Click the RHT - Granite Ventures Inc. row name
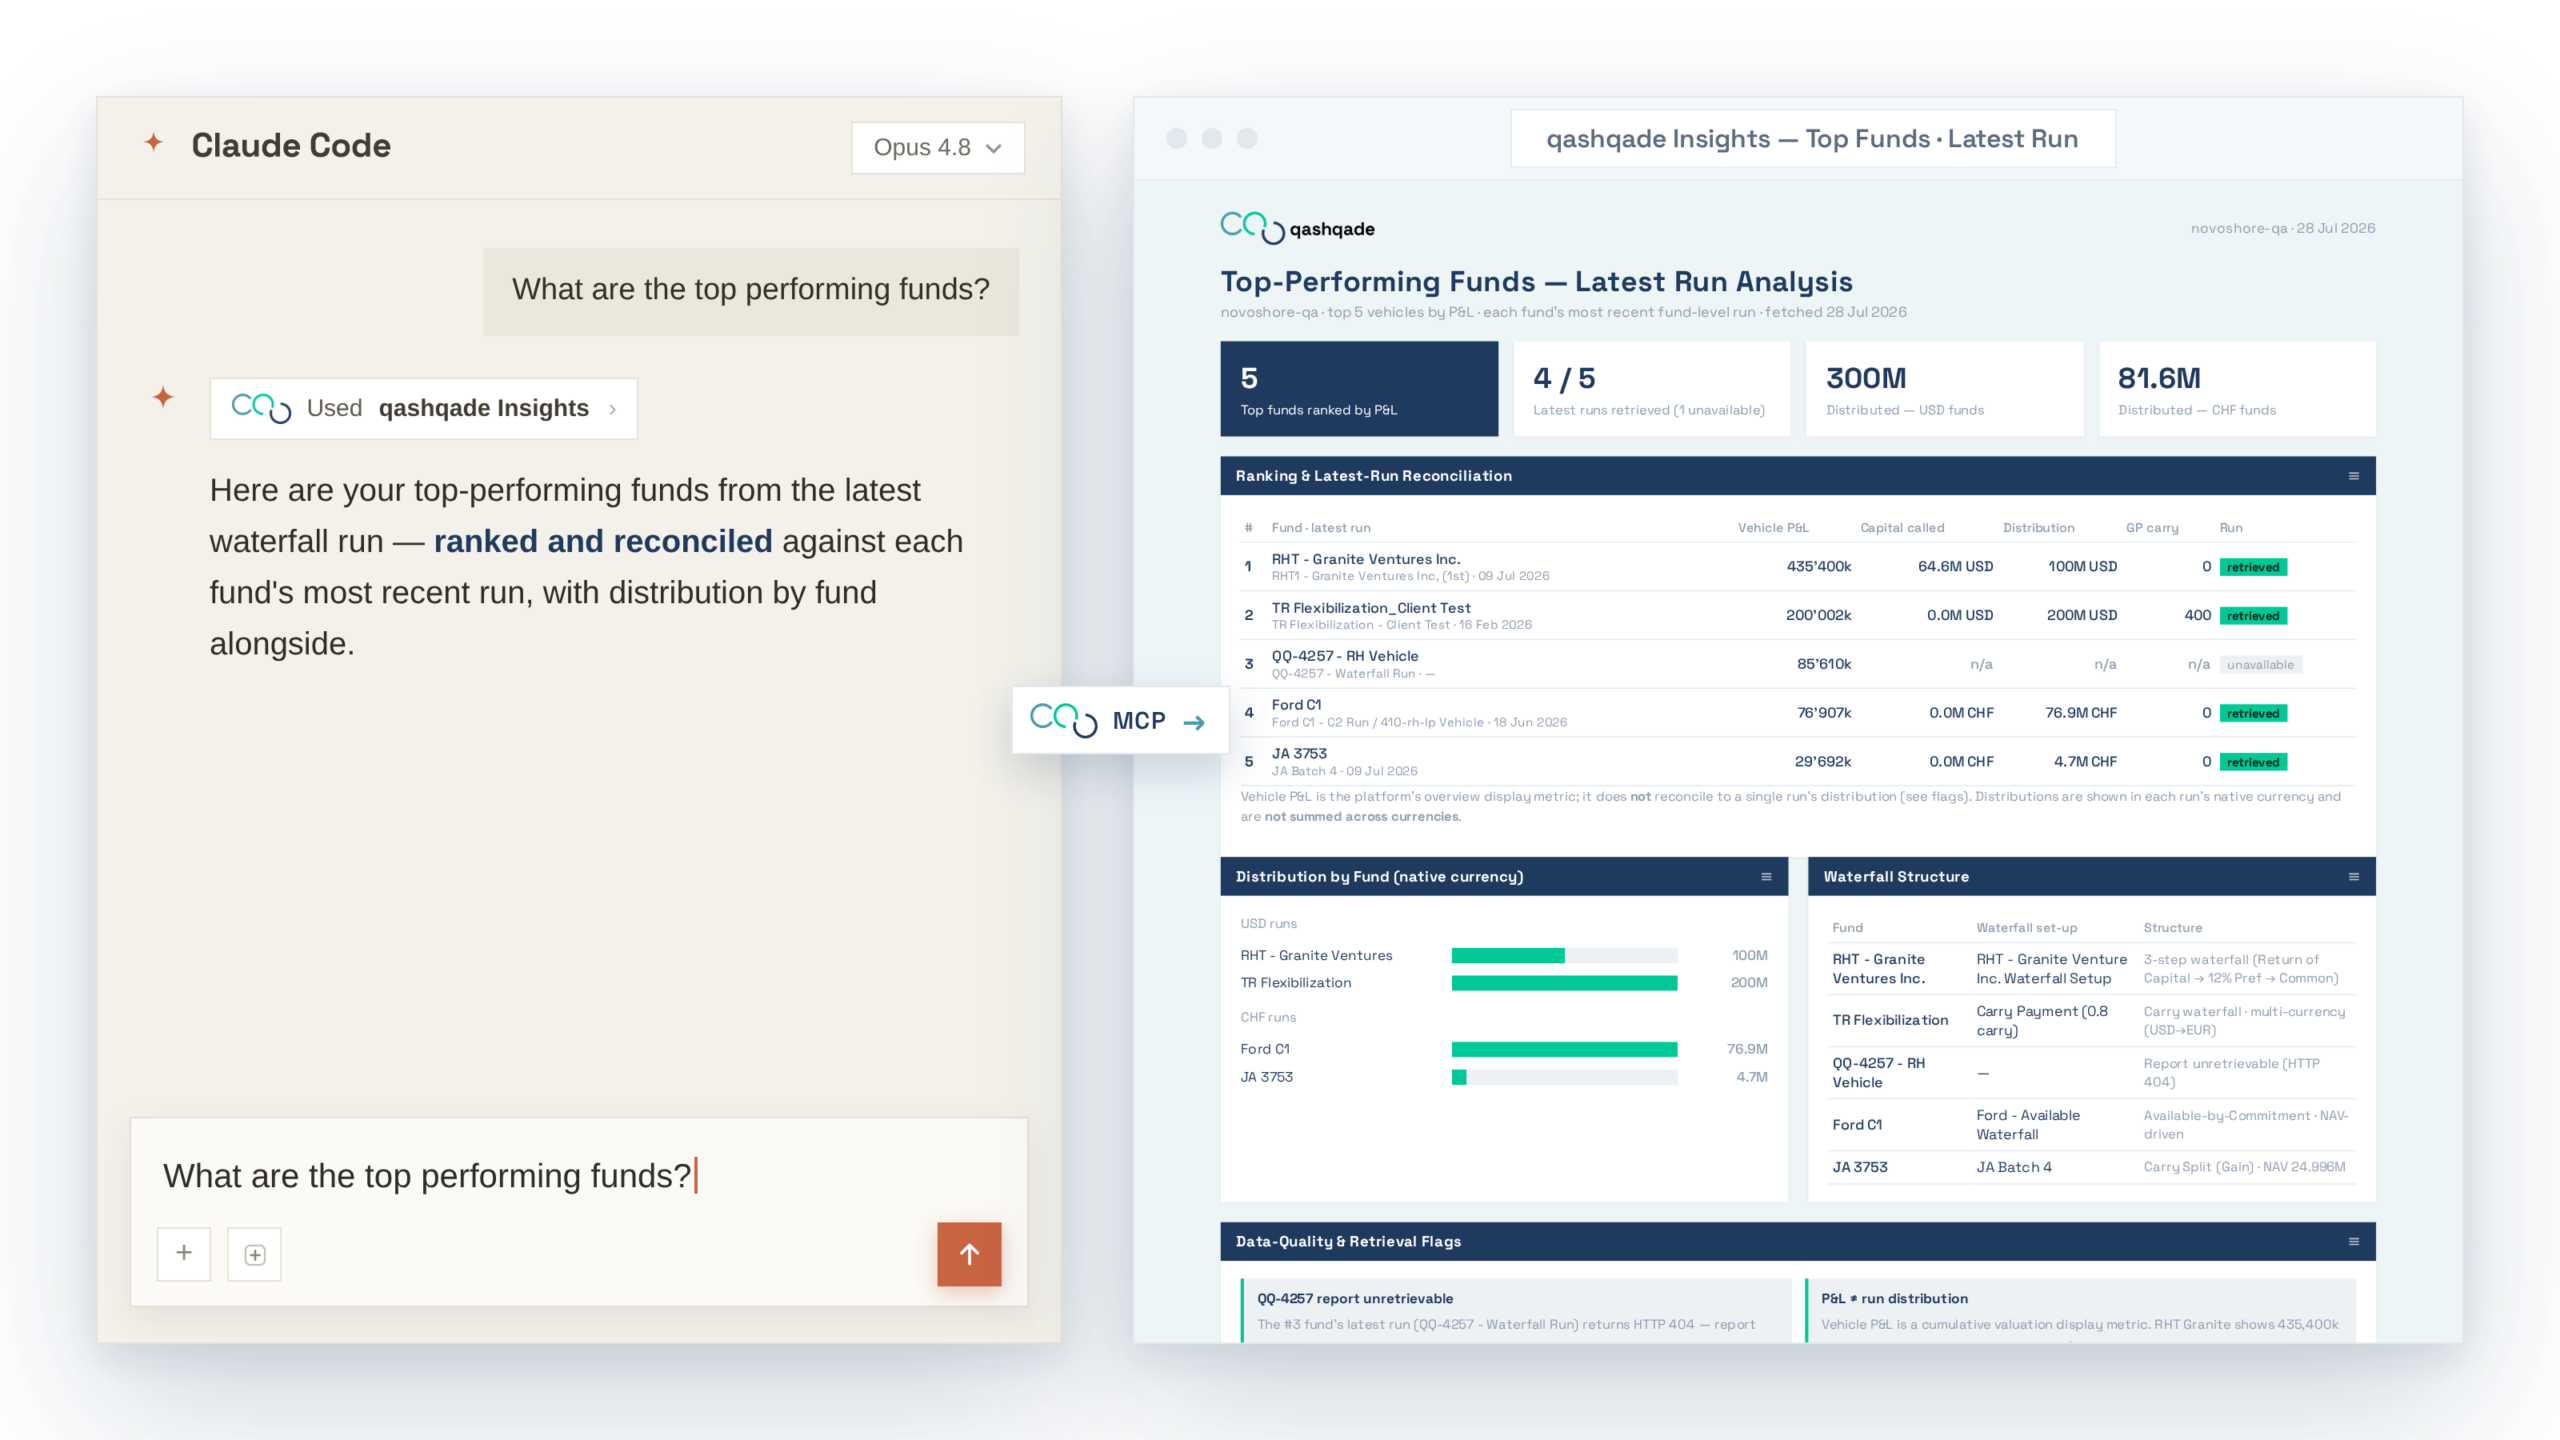 pos(1365,559)
